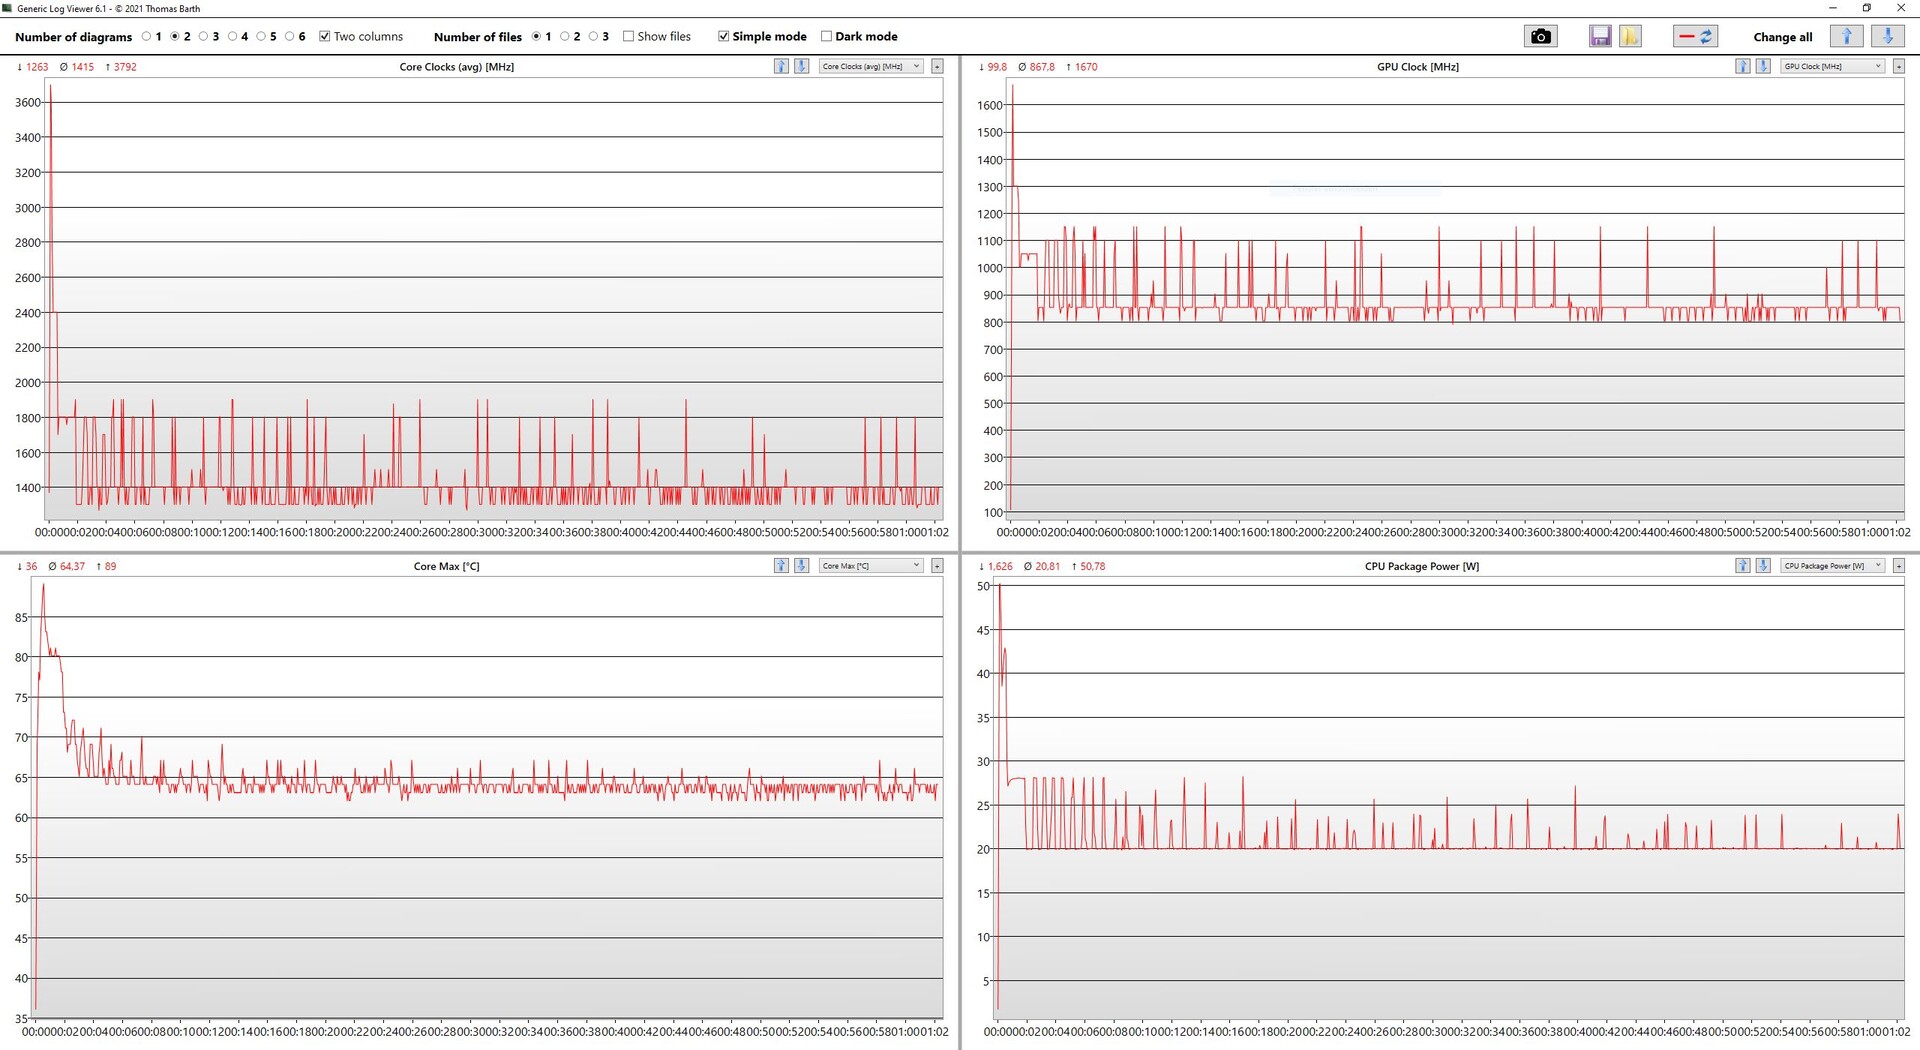Toggle the Show files checkbox
The width and height of the screenshot is (1920, 1050).
coord(628,37)
